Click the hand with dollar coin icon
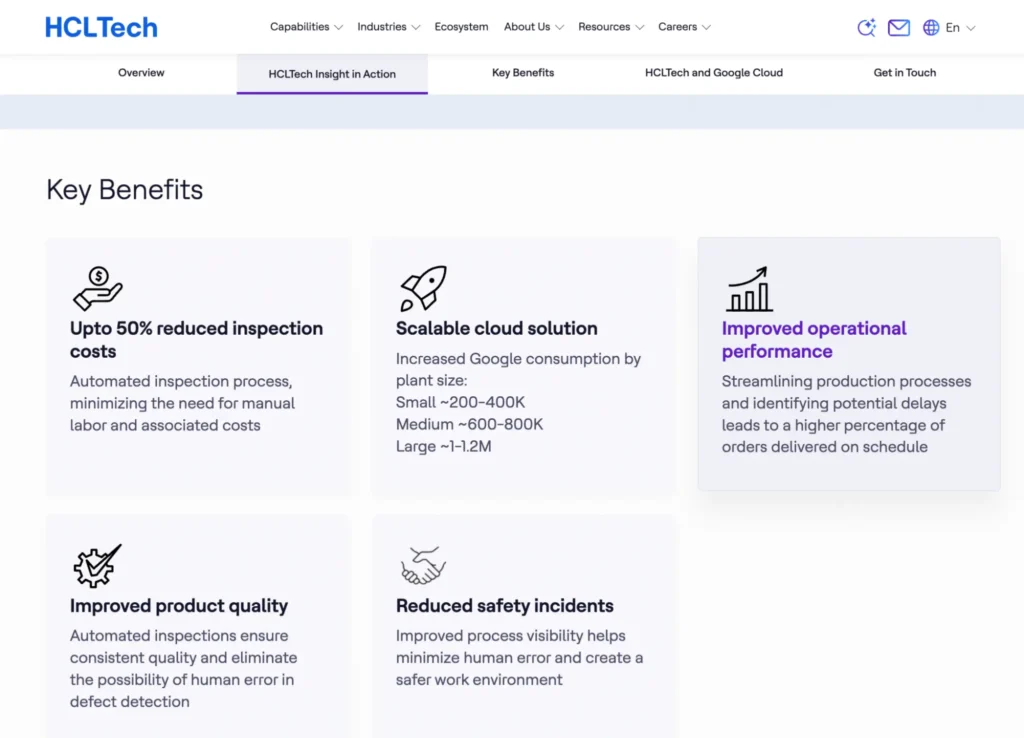The width and height of the screenshot is (1024, 738). tap(98, 288)
